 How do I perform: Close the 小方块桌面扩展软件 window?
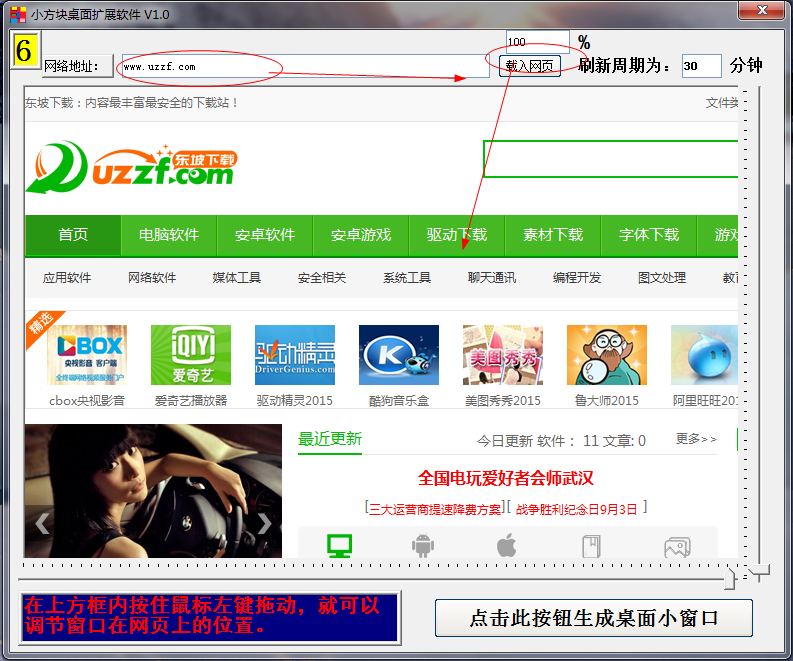763,10
